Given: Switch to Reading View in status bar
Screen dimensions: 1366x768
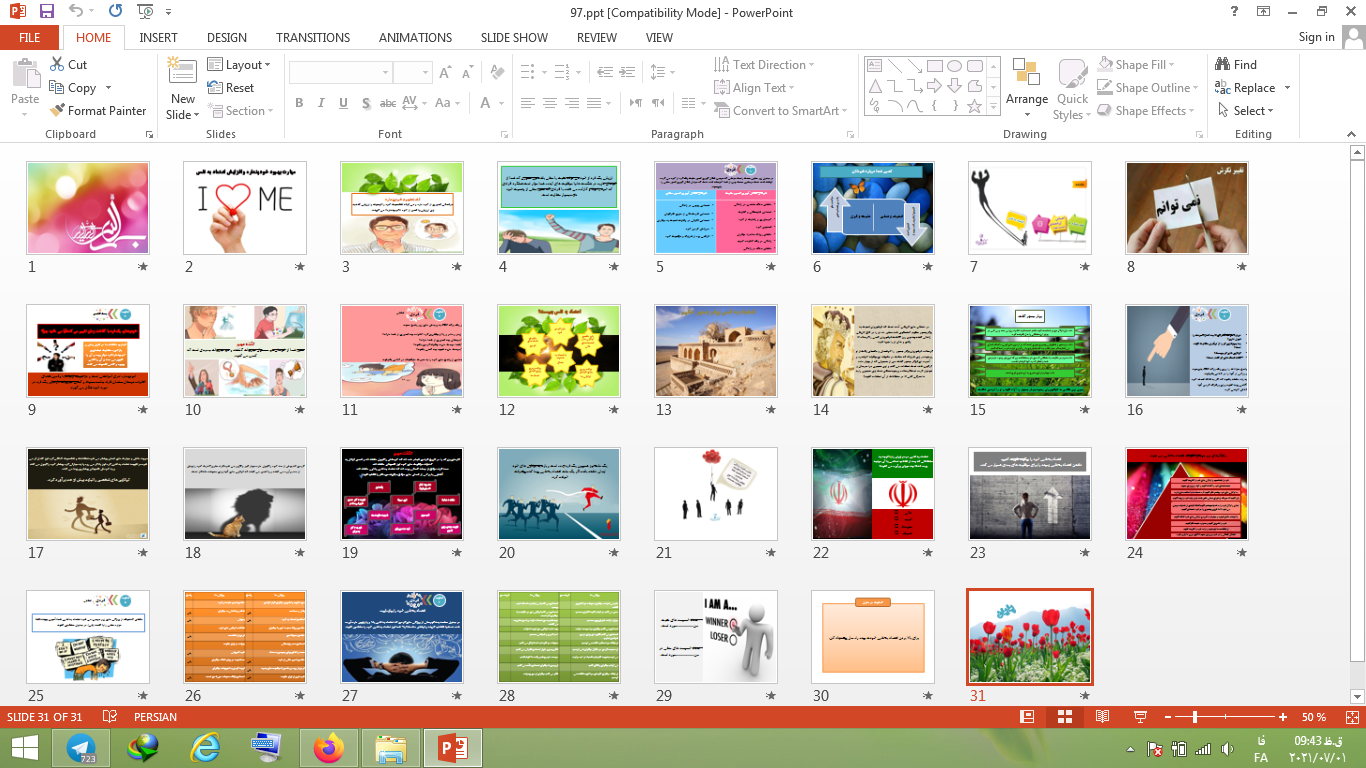Looking at the screenshot, I should pos(1102,717).
